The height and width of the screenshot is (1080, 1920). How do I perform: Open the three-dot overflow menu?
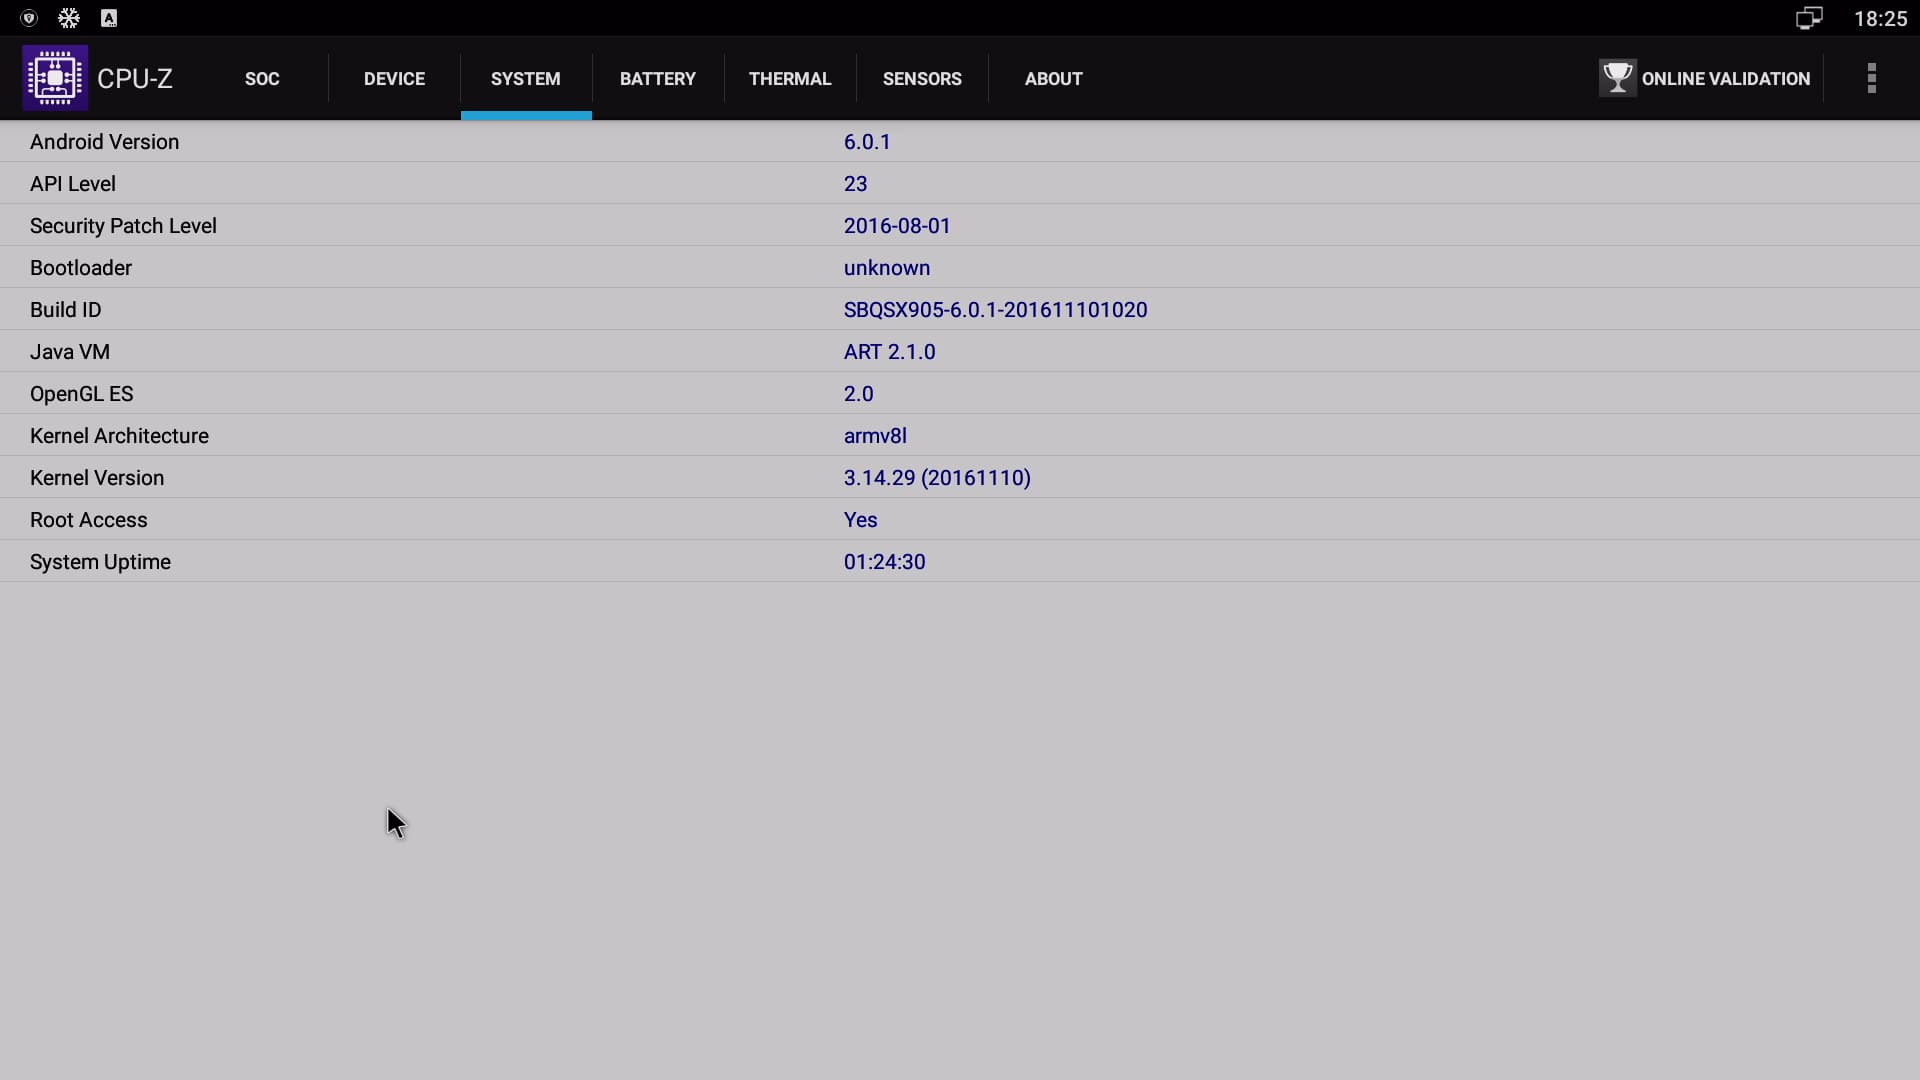tap(1871, 78)
